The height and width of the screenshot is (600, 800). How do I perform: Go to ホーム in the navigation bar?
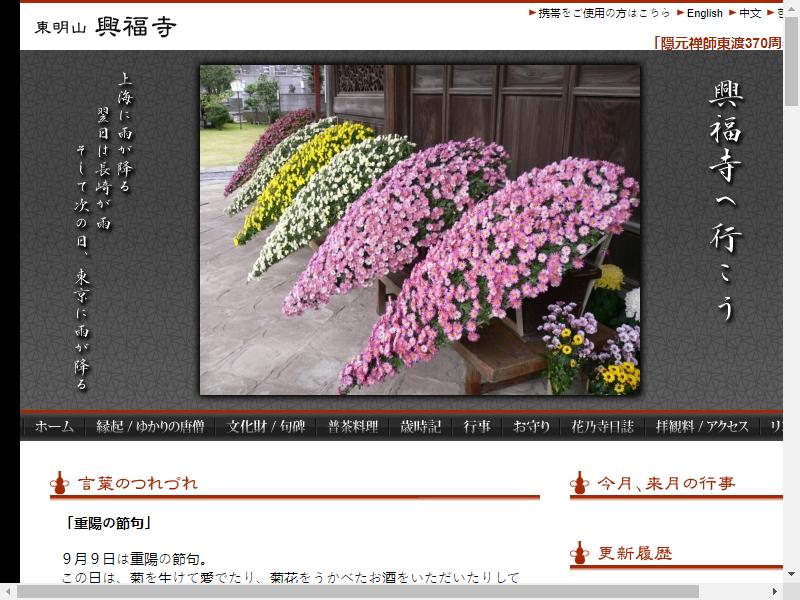[54, 426]
